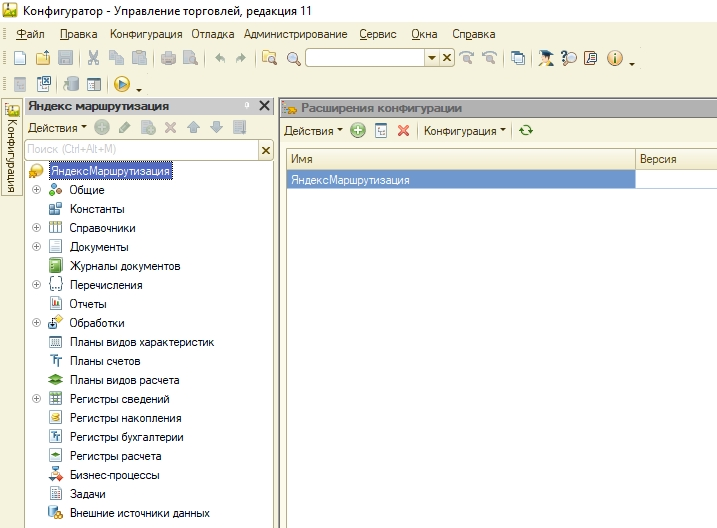Delete extension using the red X icon
Viewport: 717px width, 528px height.
403,131
